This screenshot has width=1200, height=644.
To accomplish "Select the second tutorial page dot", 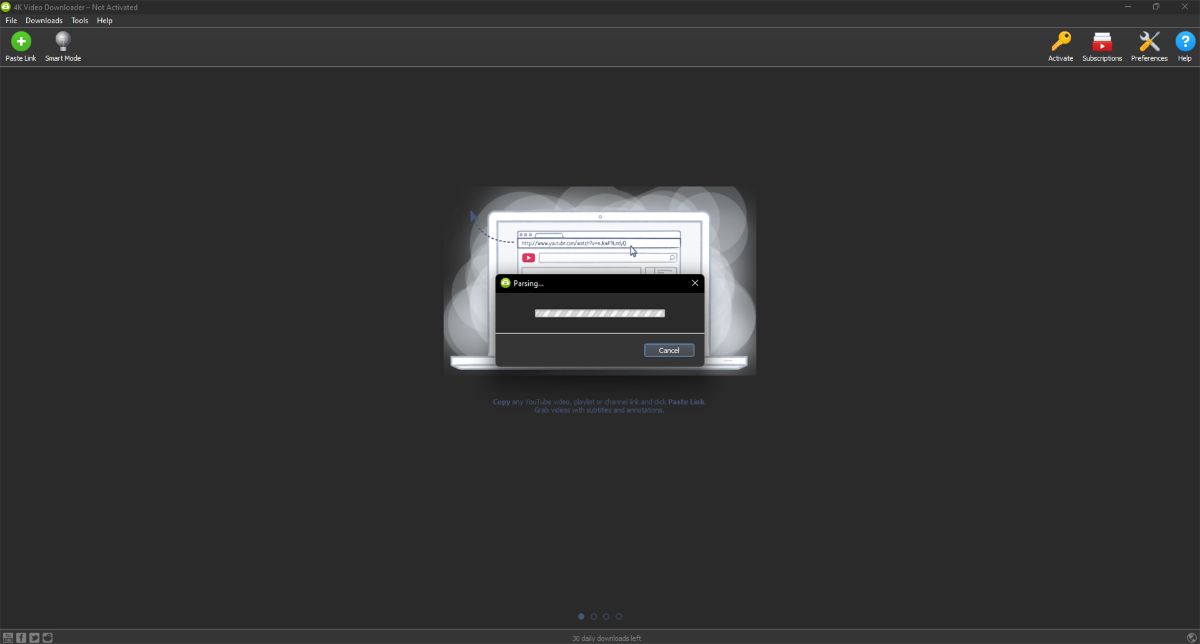I will click(x=594, y=616).
